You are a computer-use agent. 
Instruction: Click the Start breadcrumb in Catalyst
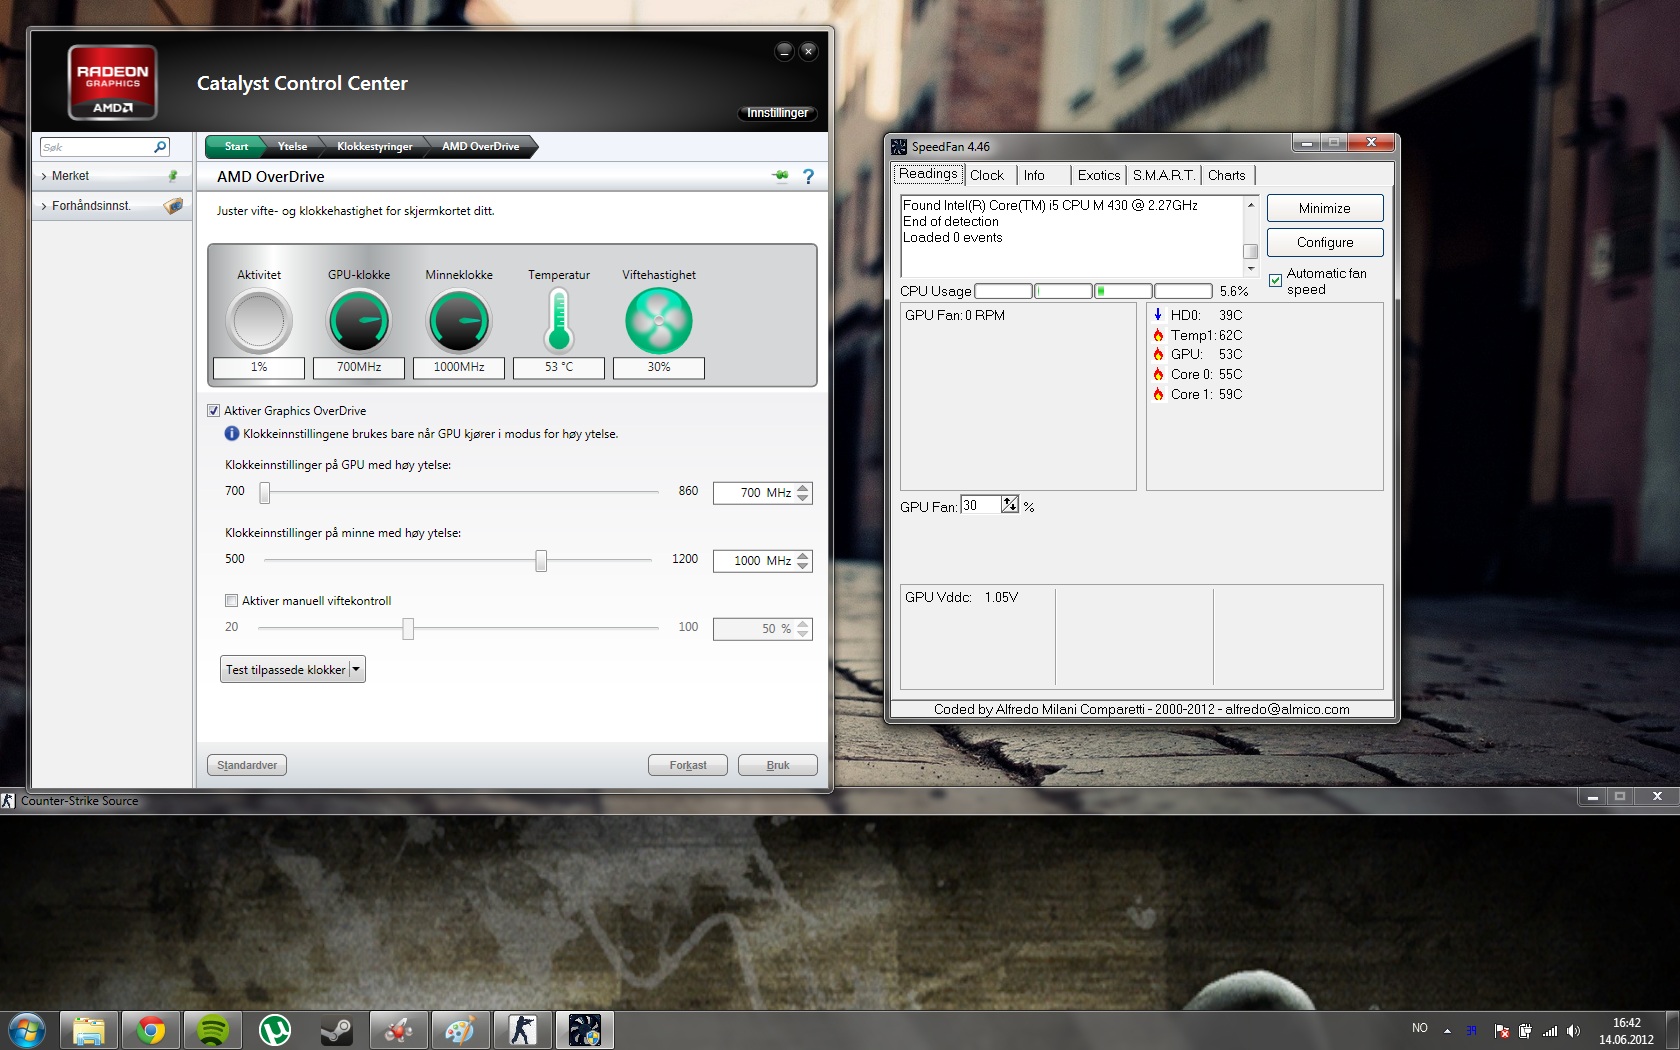coord(236,147)
